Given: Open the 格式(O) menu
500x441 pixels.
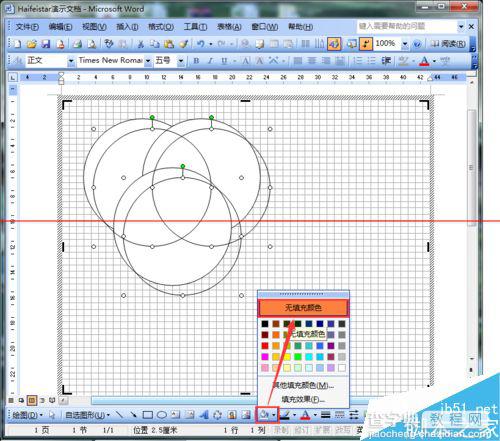Looking at the screenshot, I should coord(161,27).
